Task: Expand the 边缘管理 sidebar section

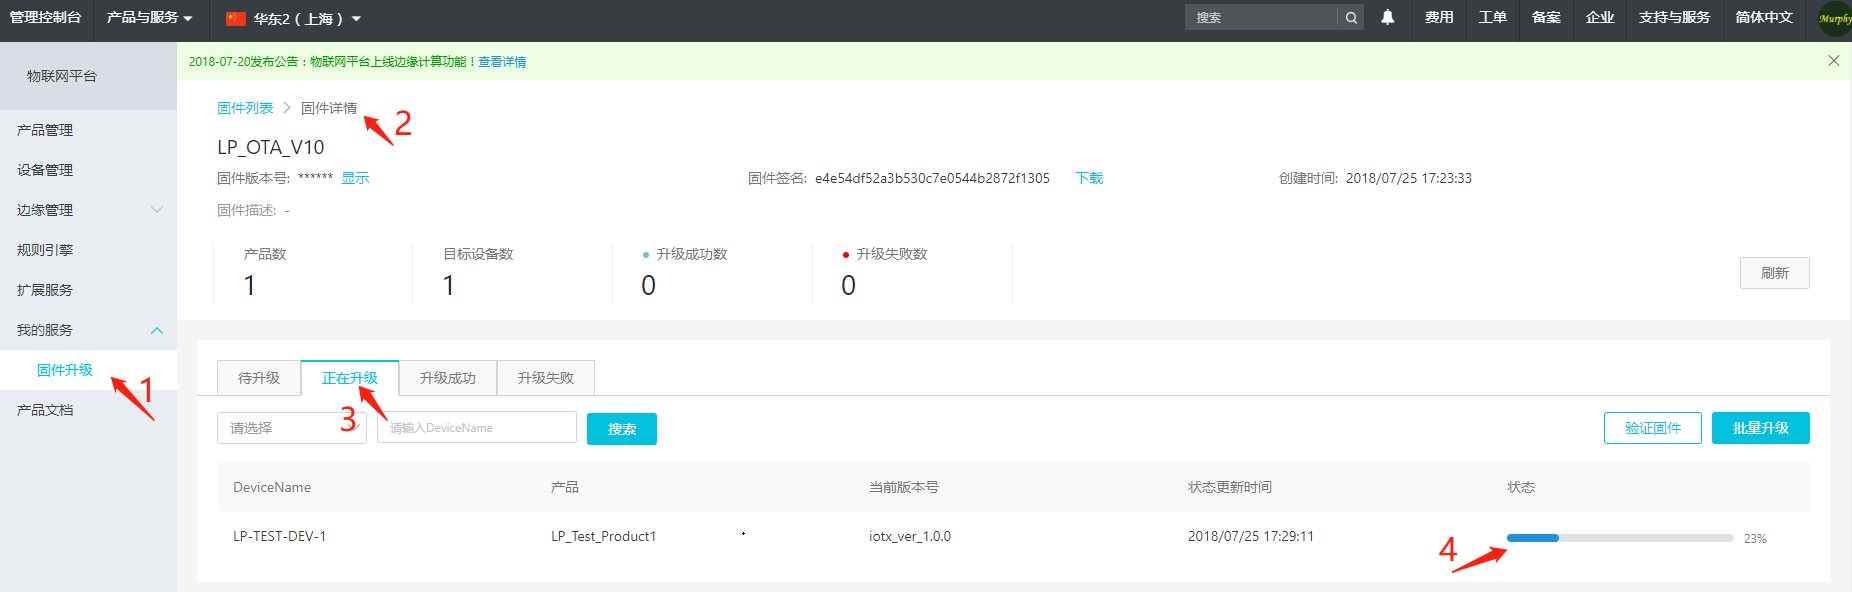Action: (x=156, y=210)
